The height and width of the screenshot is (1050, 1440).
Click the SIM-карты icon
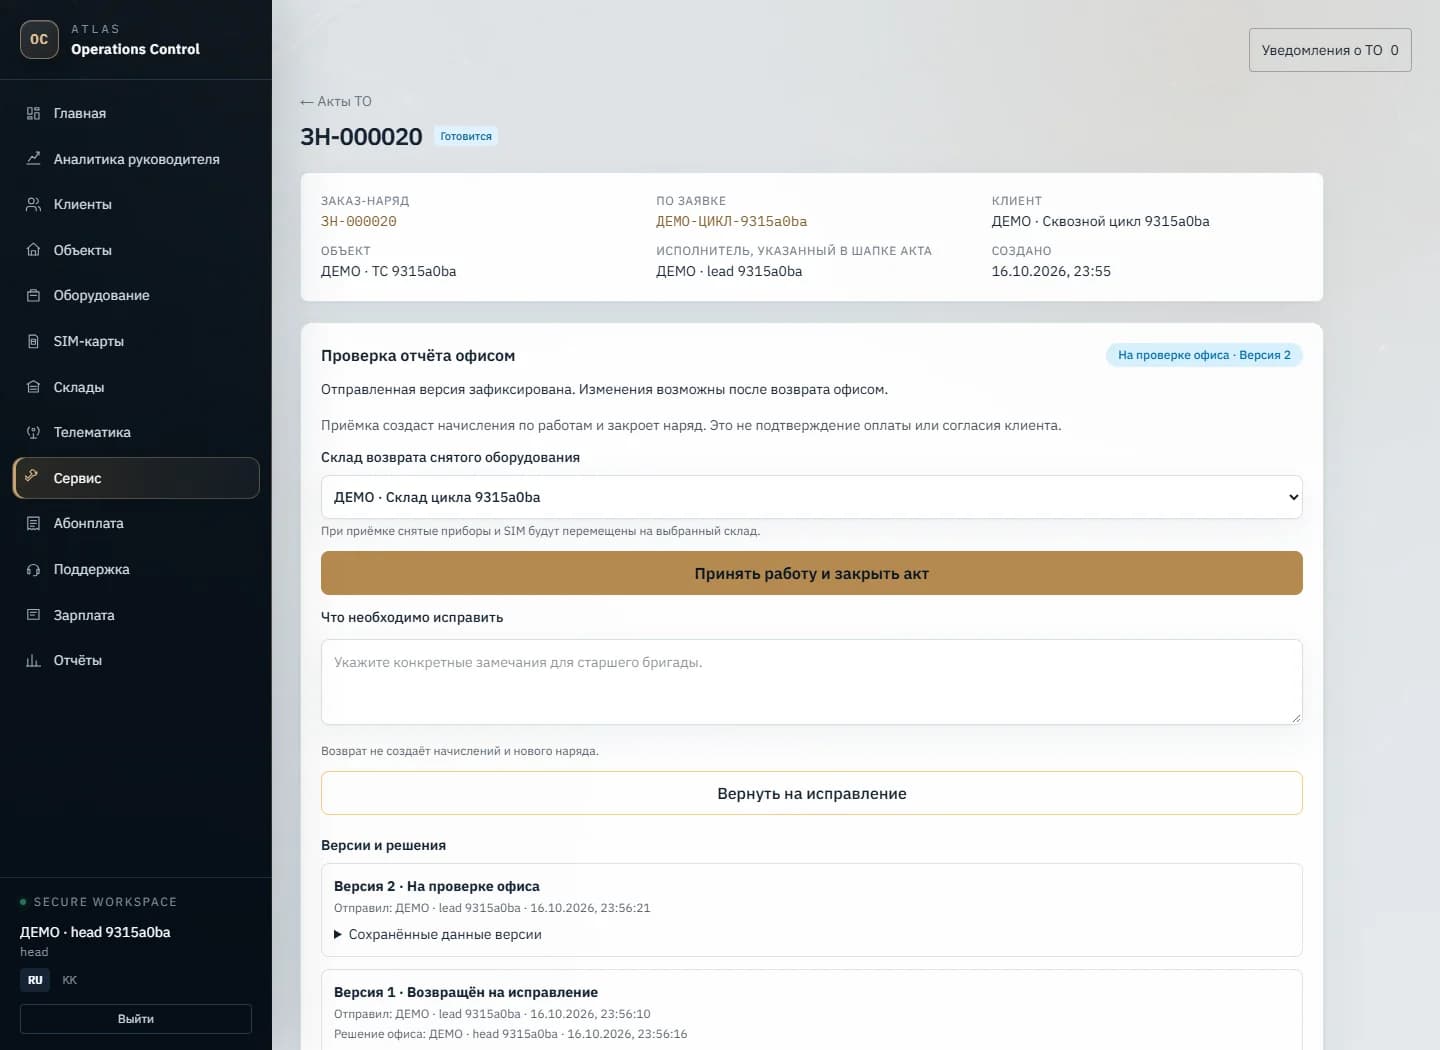[x=33, y=341]
